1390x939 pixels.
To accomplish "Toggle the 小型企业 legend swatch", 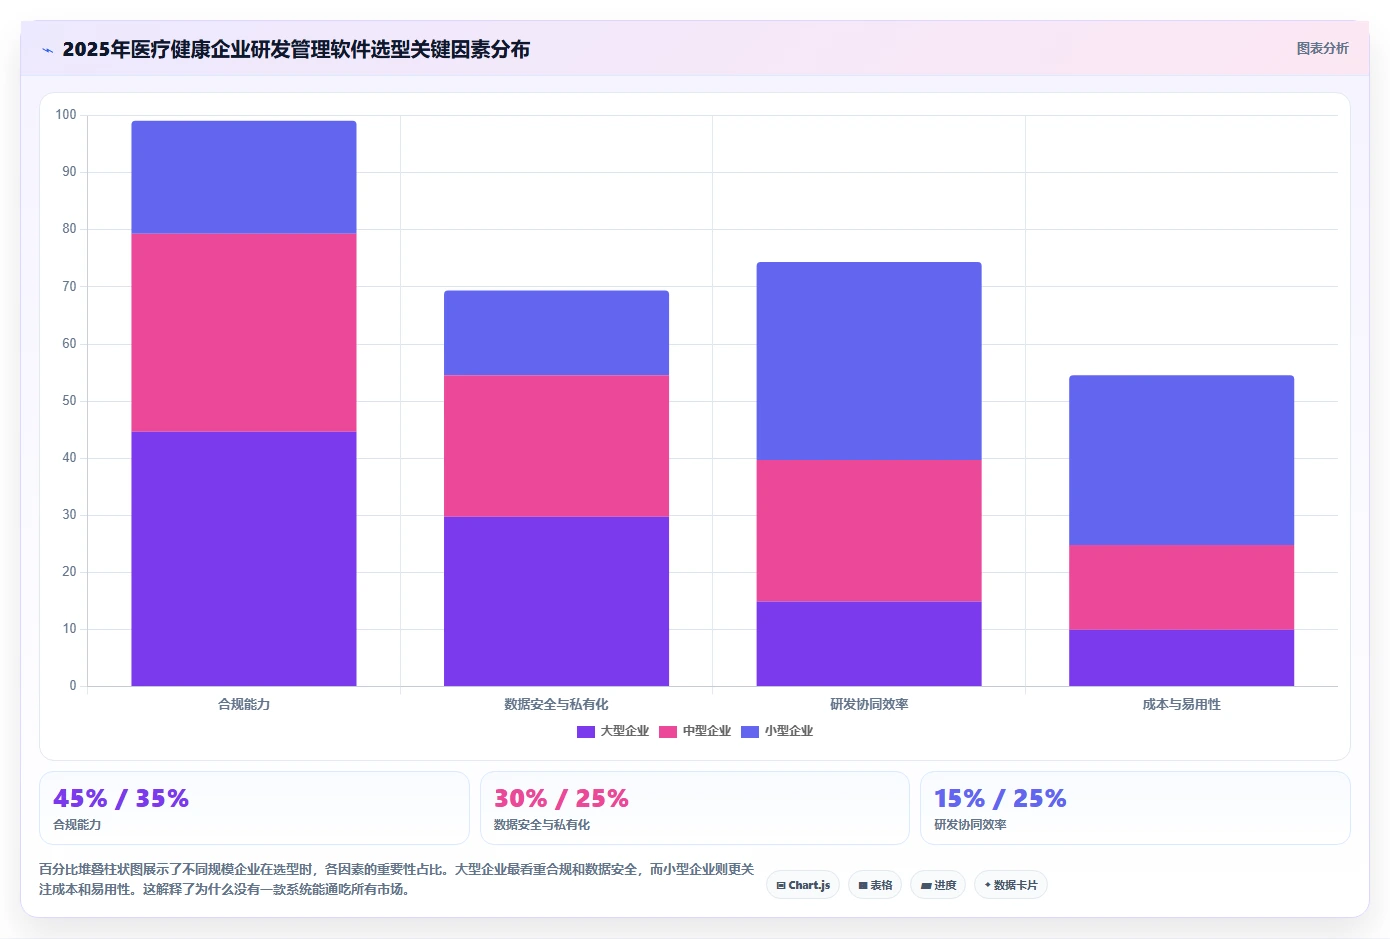I will [x=750, y=732].
